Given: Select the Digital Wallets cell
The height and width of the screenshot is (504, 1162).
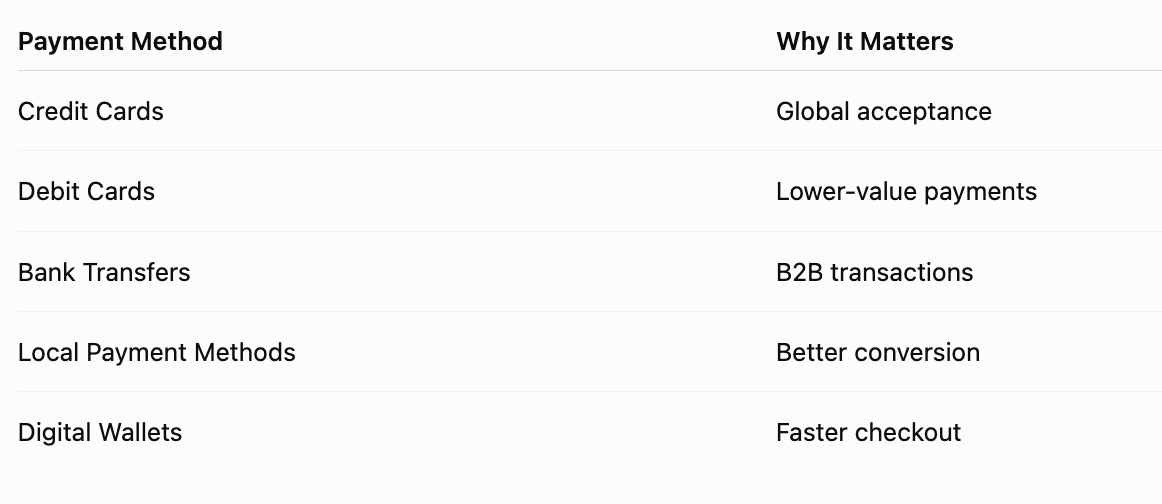Looking at the screenshot, I should coord(100,432).
